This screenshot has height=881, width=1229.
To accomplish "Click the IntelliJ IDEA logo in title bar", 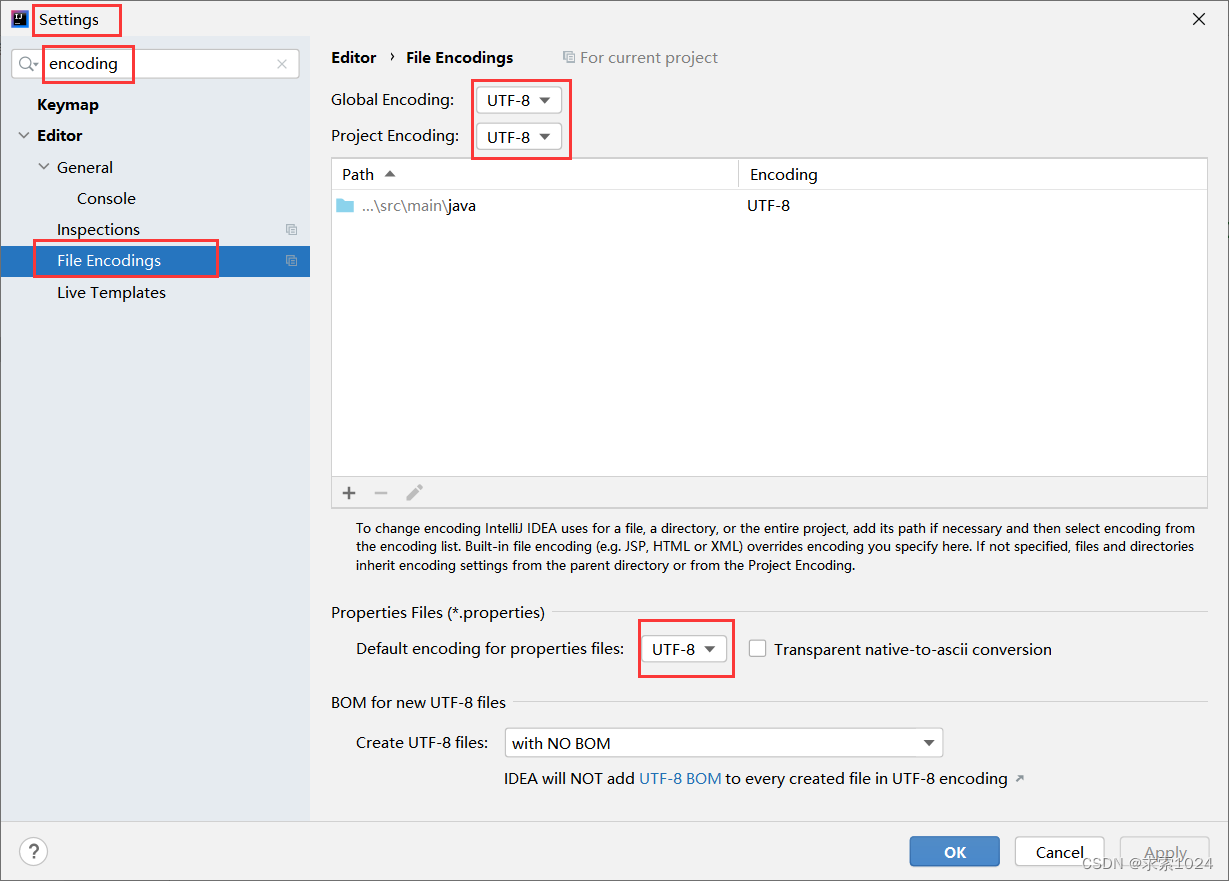I will (20, 19).
